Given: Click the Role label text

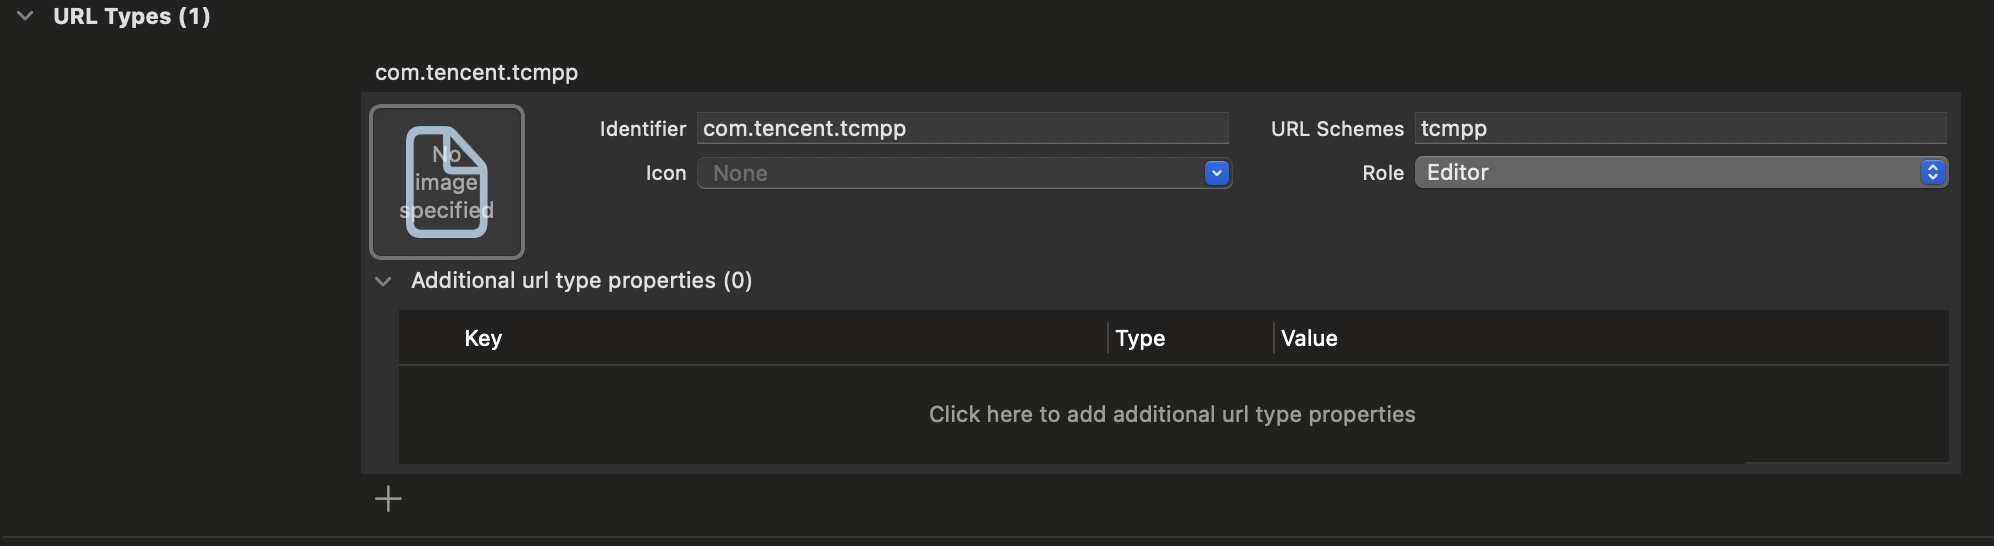Looking at the screenshot, I should [x=1383, y=173].
